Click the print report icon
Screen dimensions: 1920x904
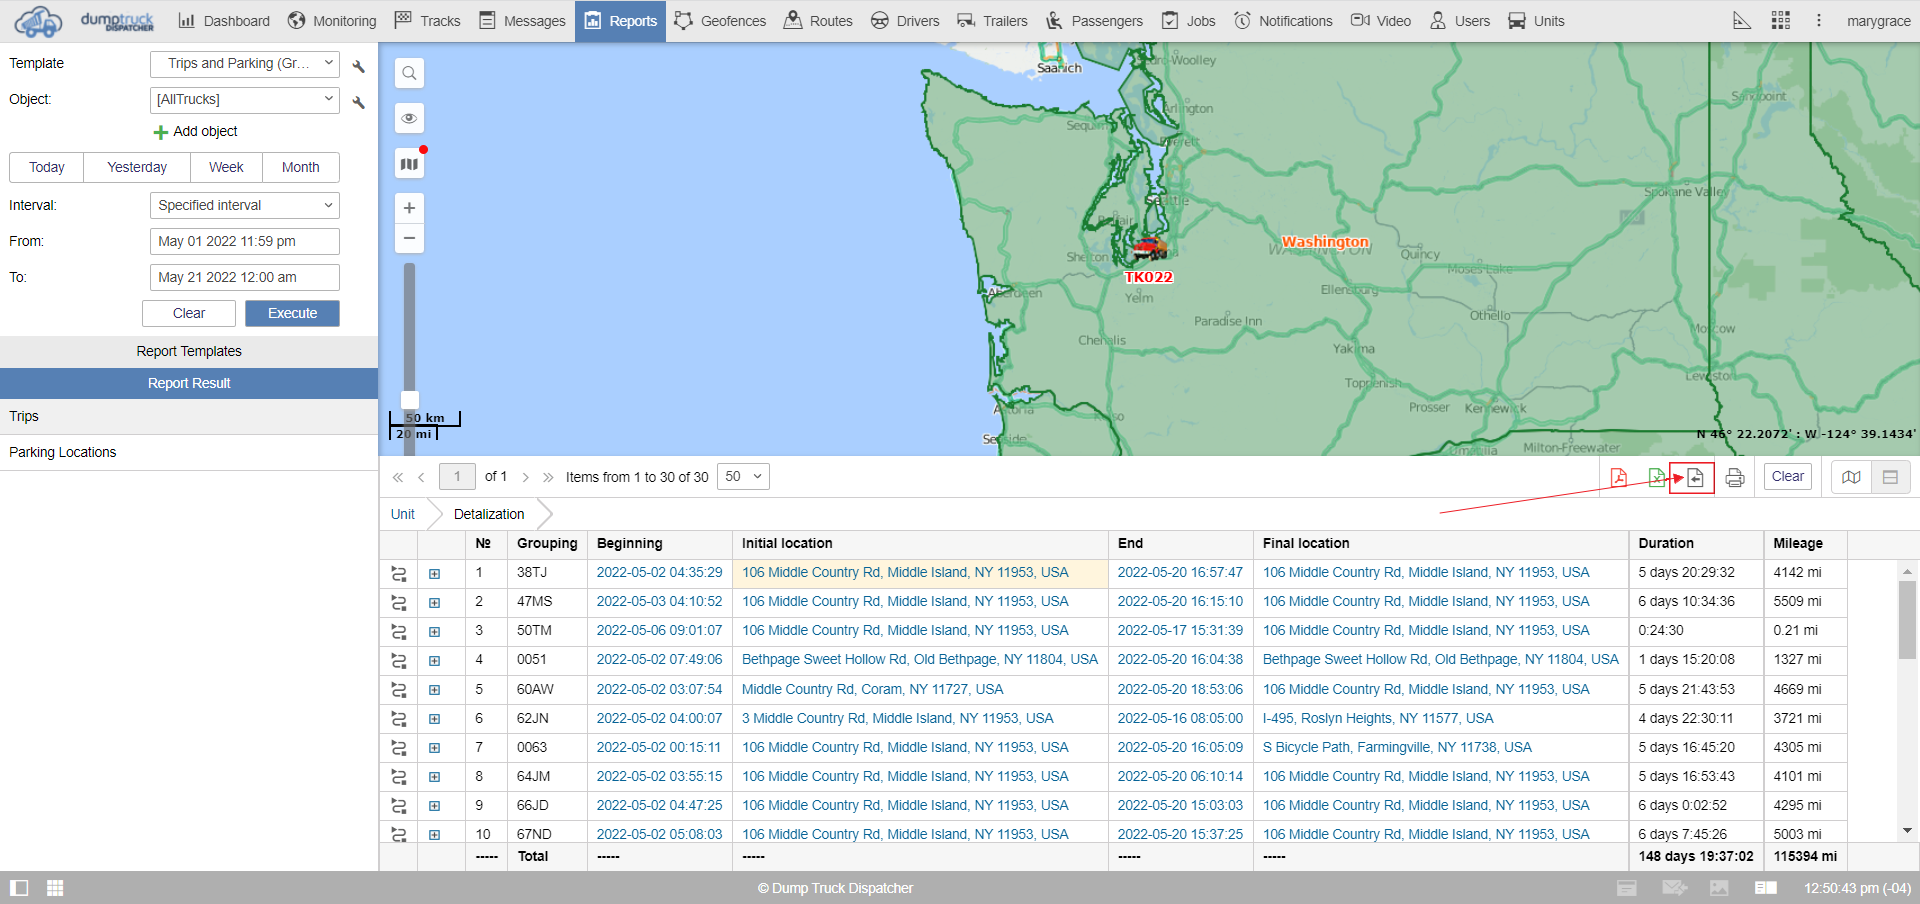pos(1735,477)
